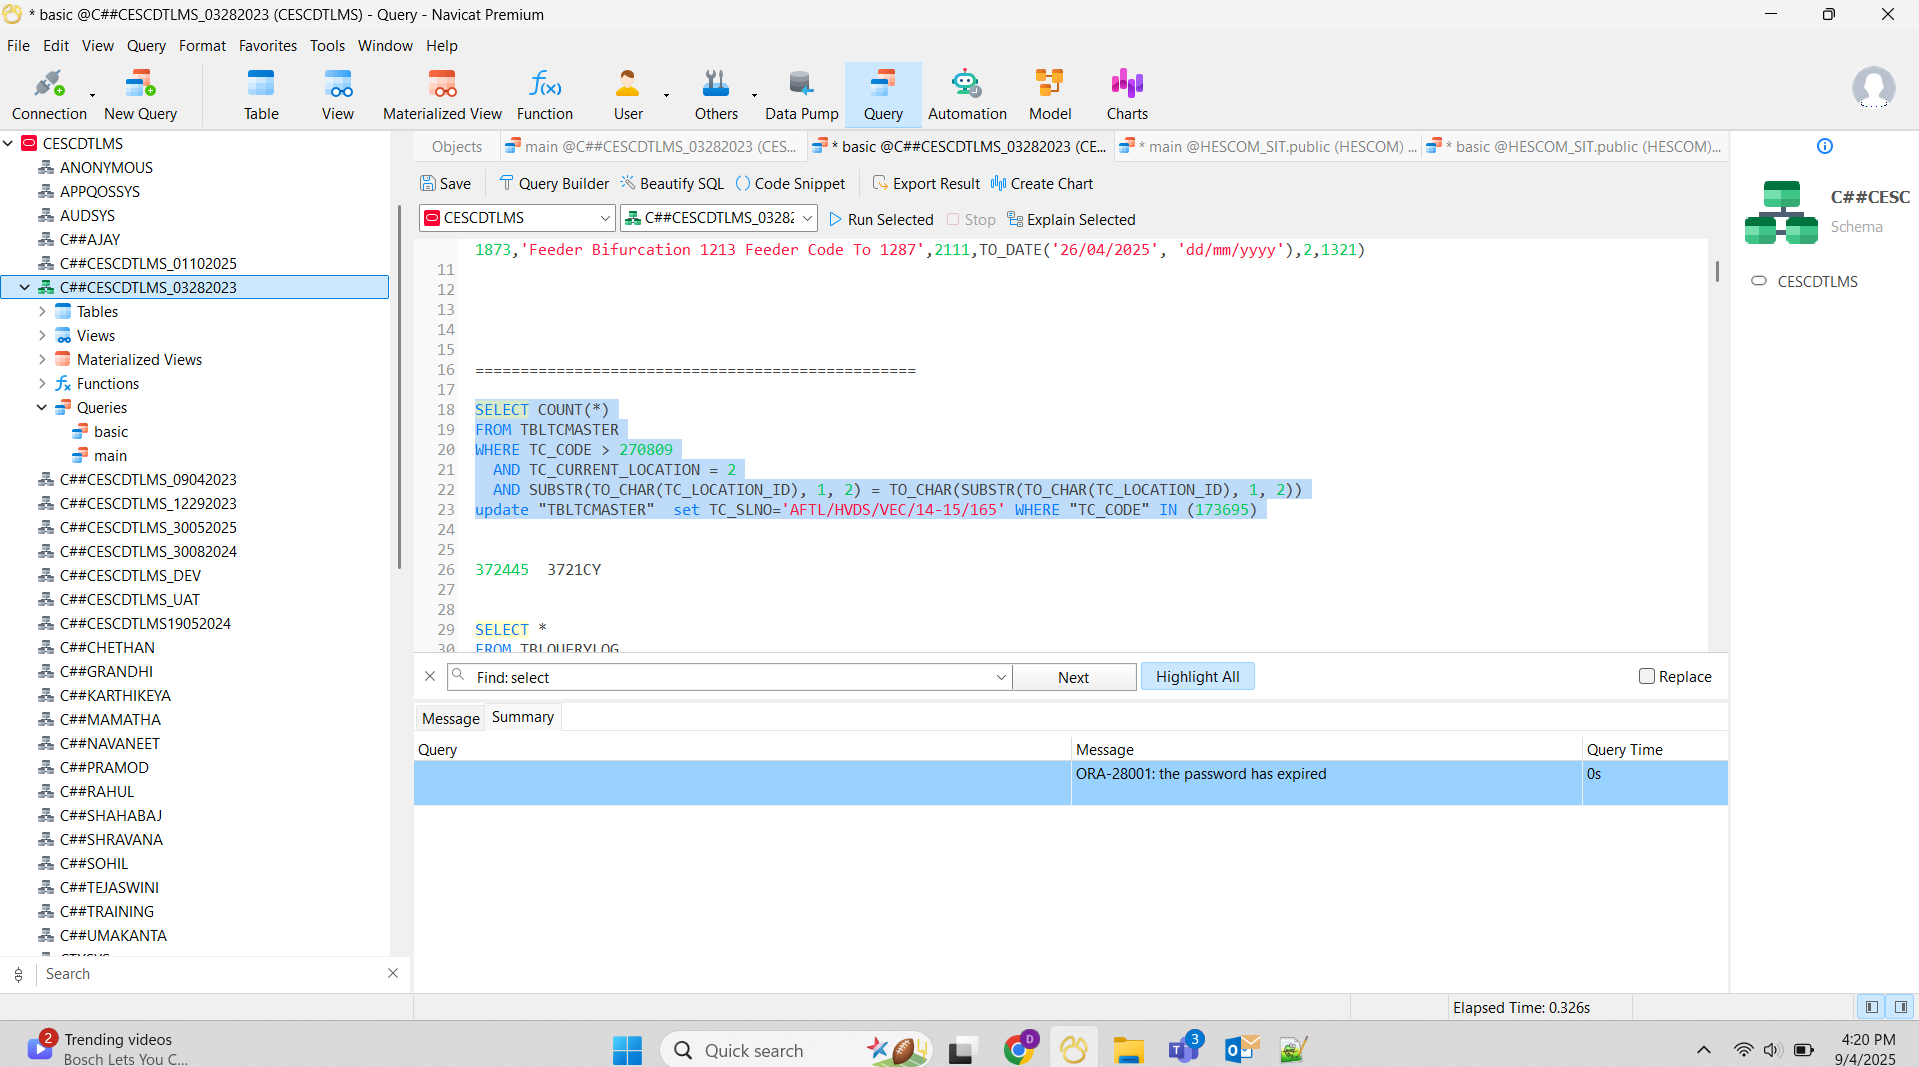The width and height of the screenshot is (1919, 1067).
Task: Click Beautify SQL in query toolbar
Action: pos(672,184)
